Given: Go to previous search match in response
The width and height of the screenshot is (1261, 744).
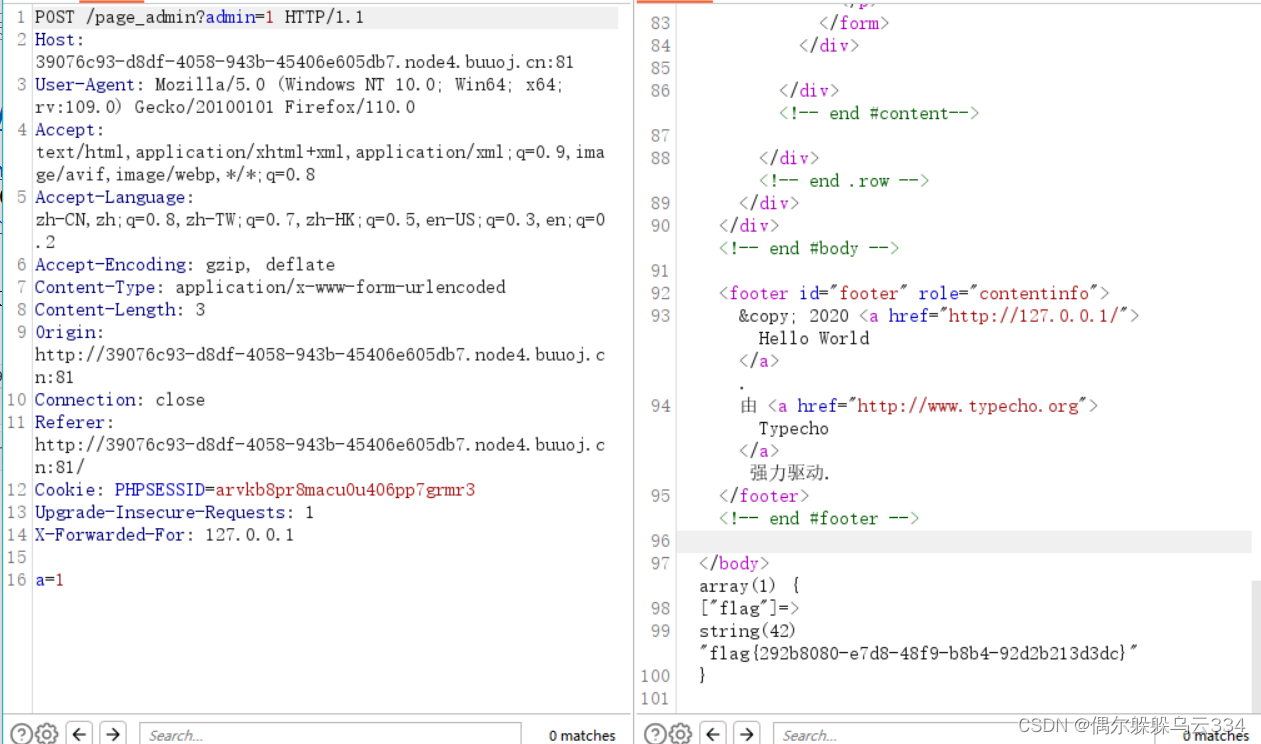Looking at the screenshot, I should coord(714,733).
